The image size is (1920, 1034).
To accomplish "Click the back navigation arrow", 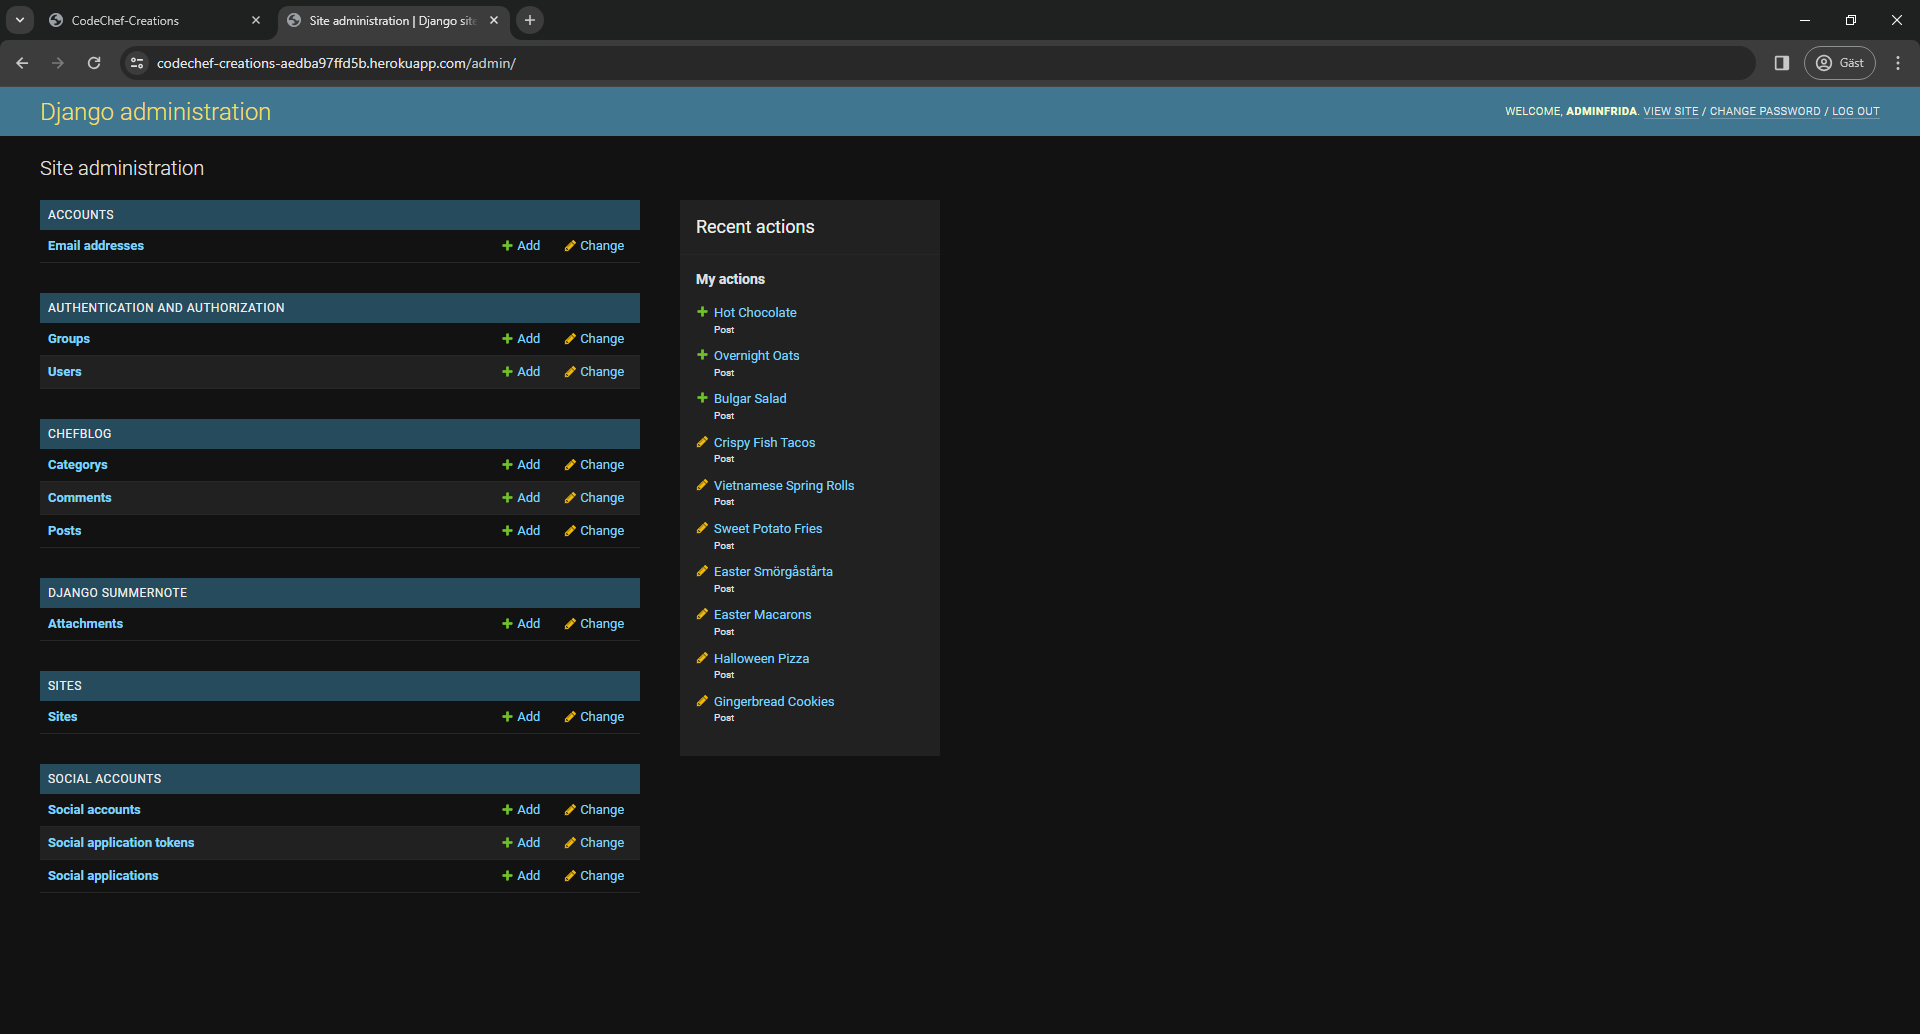I will pyautogui.click(x=22, y=62).
